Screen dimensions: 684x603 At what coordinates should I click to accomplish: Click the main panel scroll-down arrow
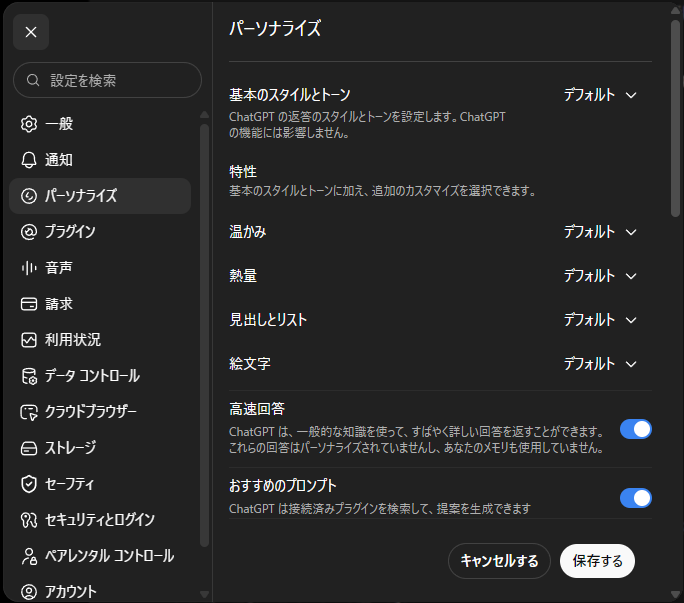[x=675, y=595]
